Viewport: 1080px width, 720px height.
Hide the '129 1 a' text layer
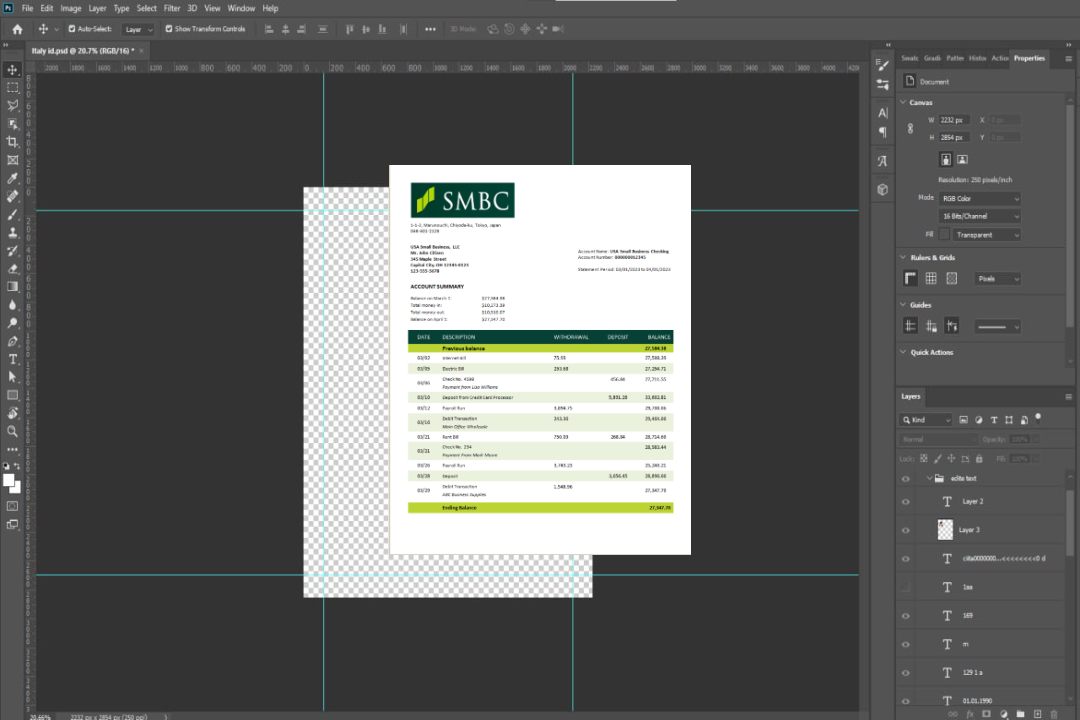click(x=906, y=673)
